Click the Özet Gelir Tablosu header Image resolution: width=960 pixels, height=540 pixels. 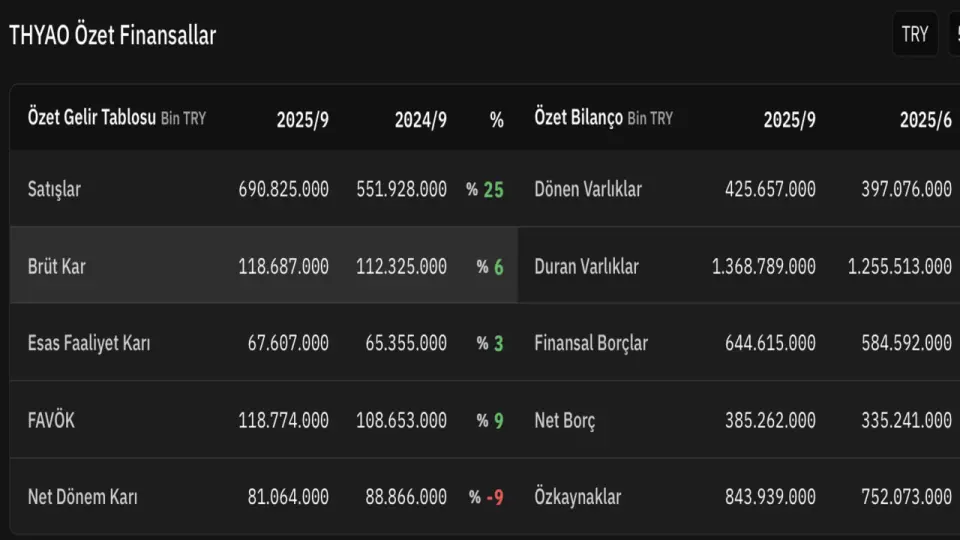click(x=92, y=118)
